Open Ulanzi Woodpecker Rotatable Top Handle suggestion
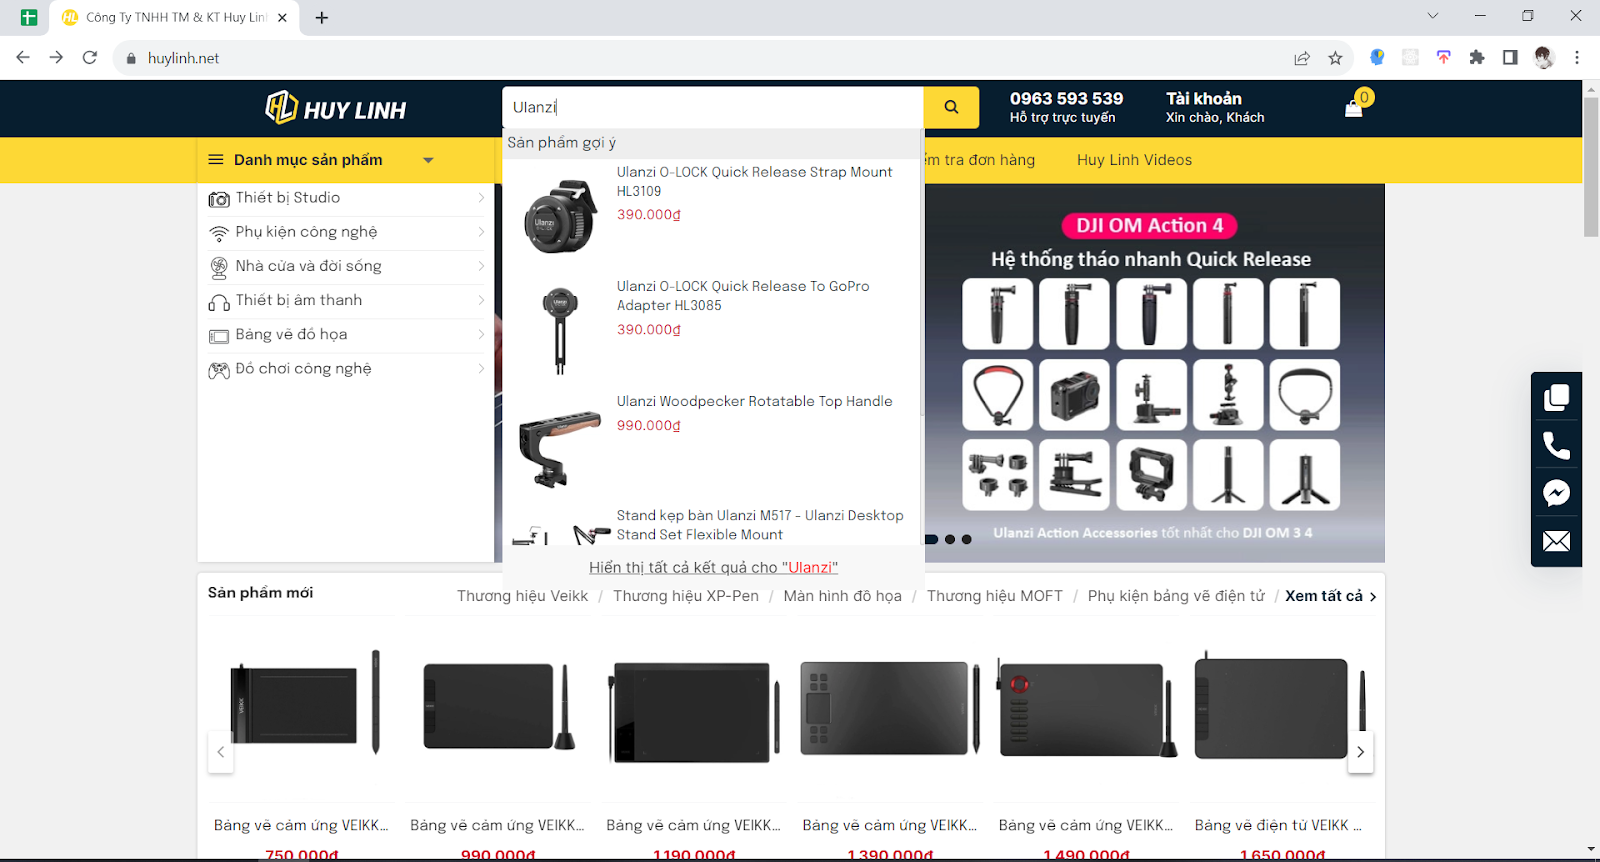The image size is (1600, 862). click(754, 401)
